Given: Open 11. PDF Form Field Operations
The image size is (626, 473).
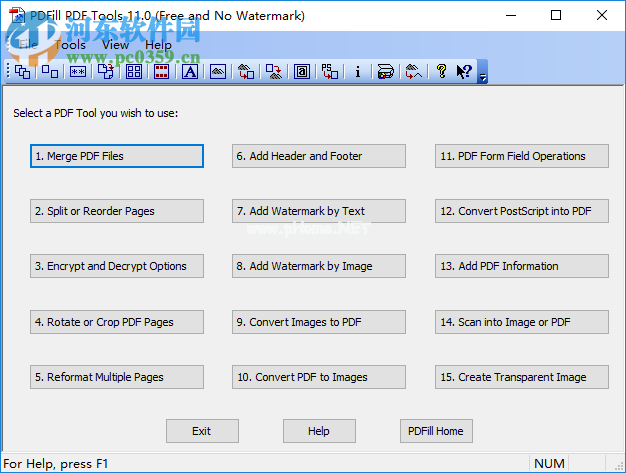Looking at the screenshot, I should [x=522, y=156].
